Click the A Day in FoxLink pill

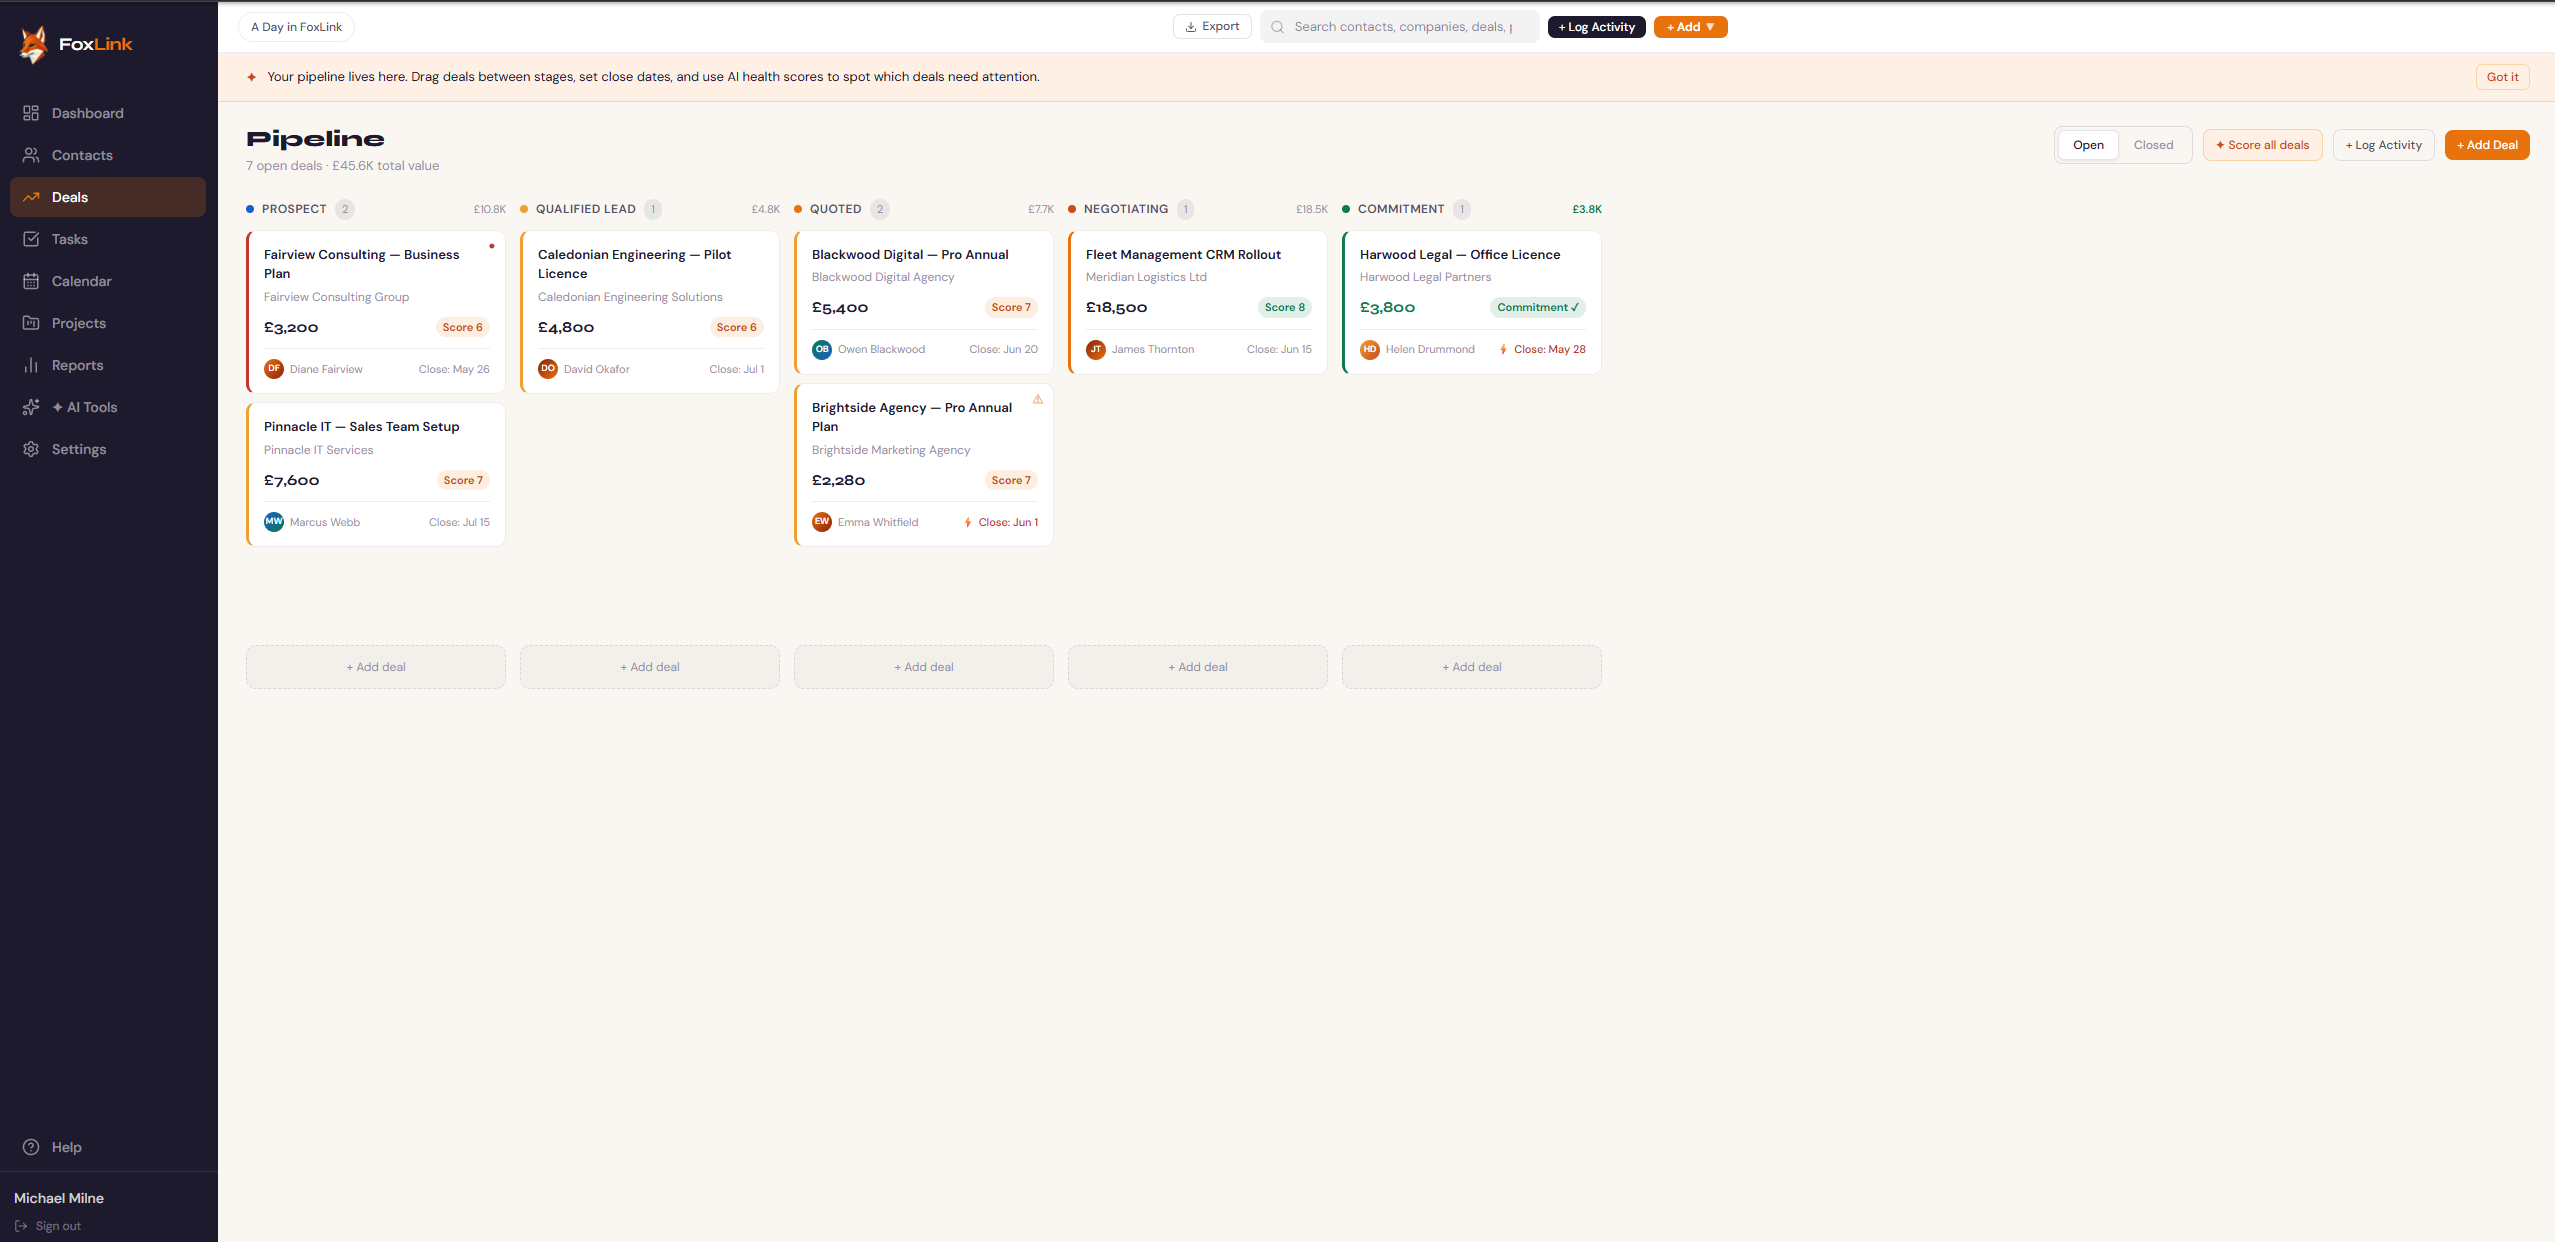point(296,27)
